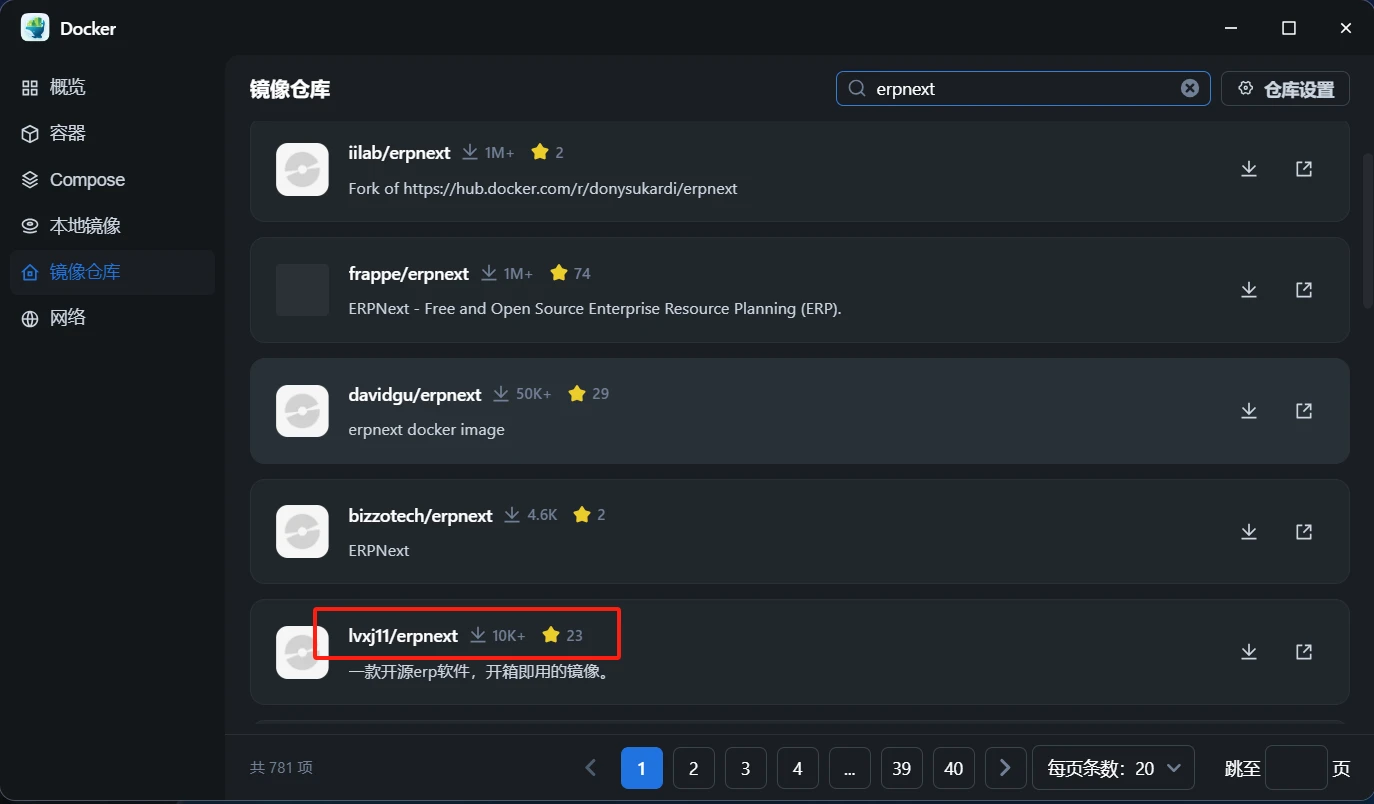Open the 每页条数 items-per-page dropdown

coord(1114,768)
